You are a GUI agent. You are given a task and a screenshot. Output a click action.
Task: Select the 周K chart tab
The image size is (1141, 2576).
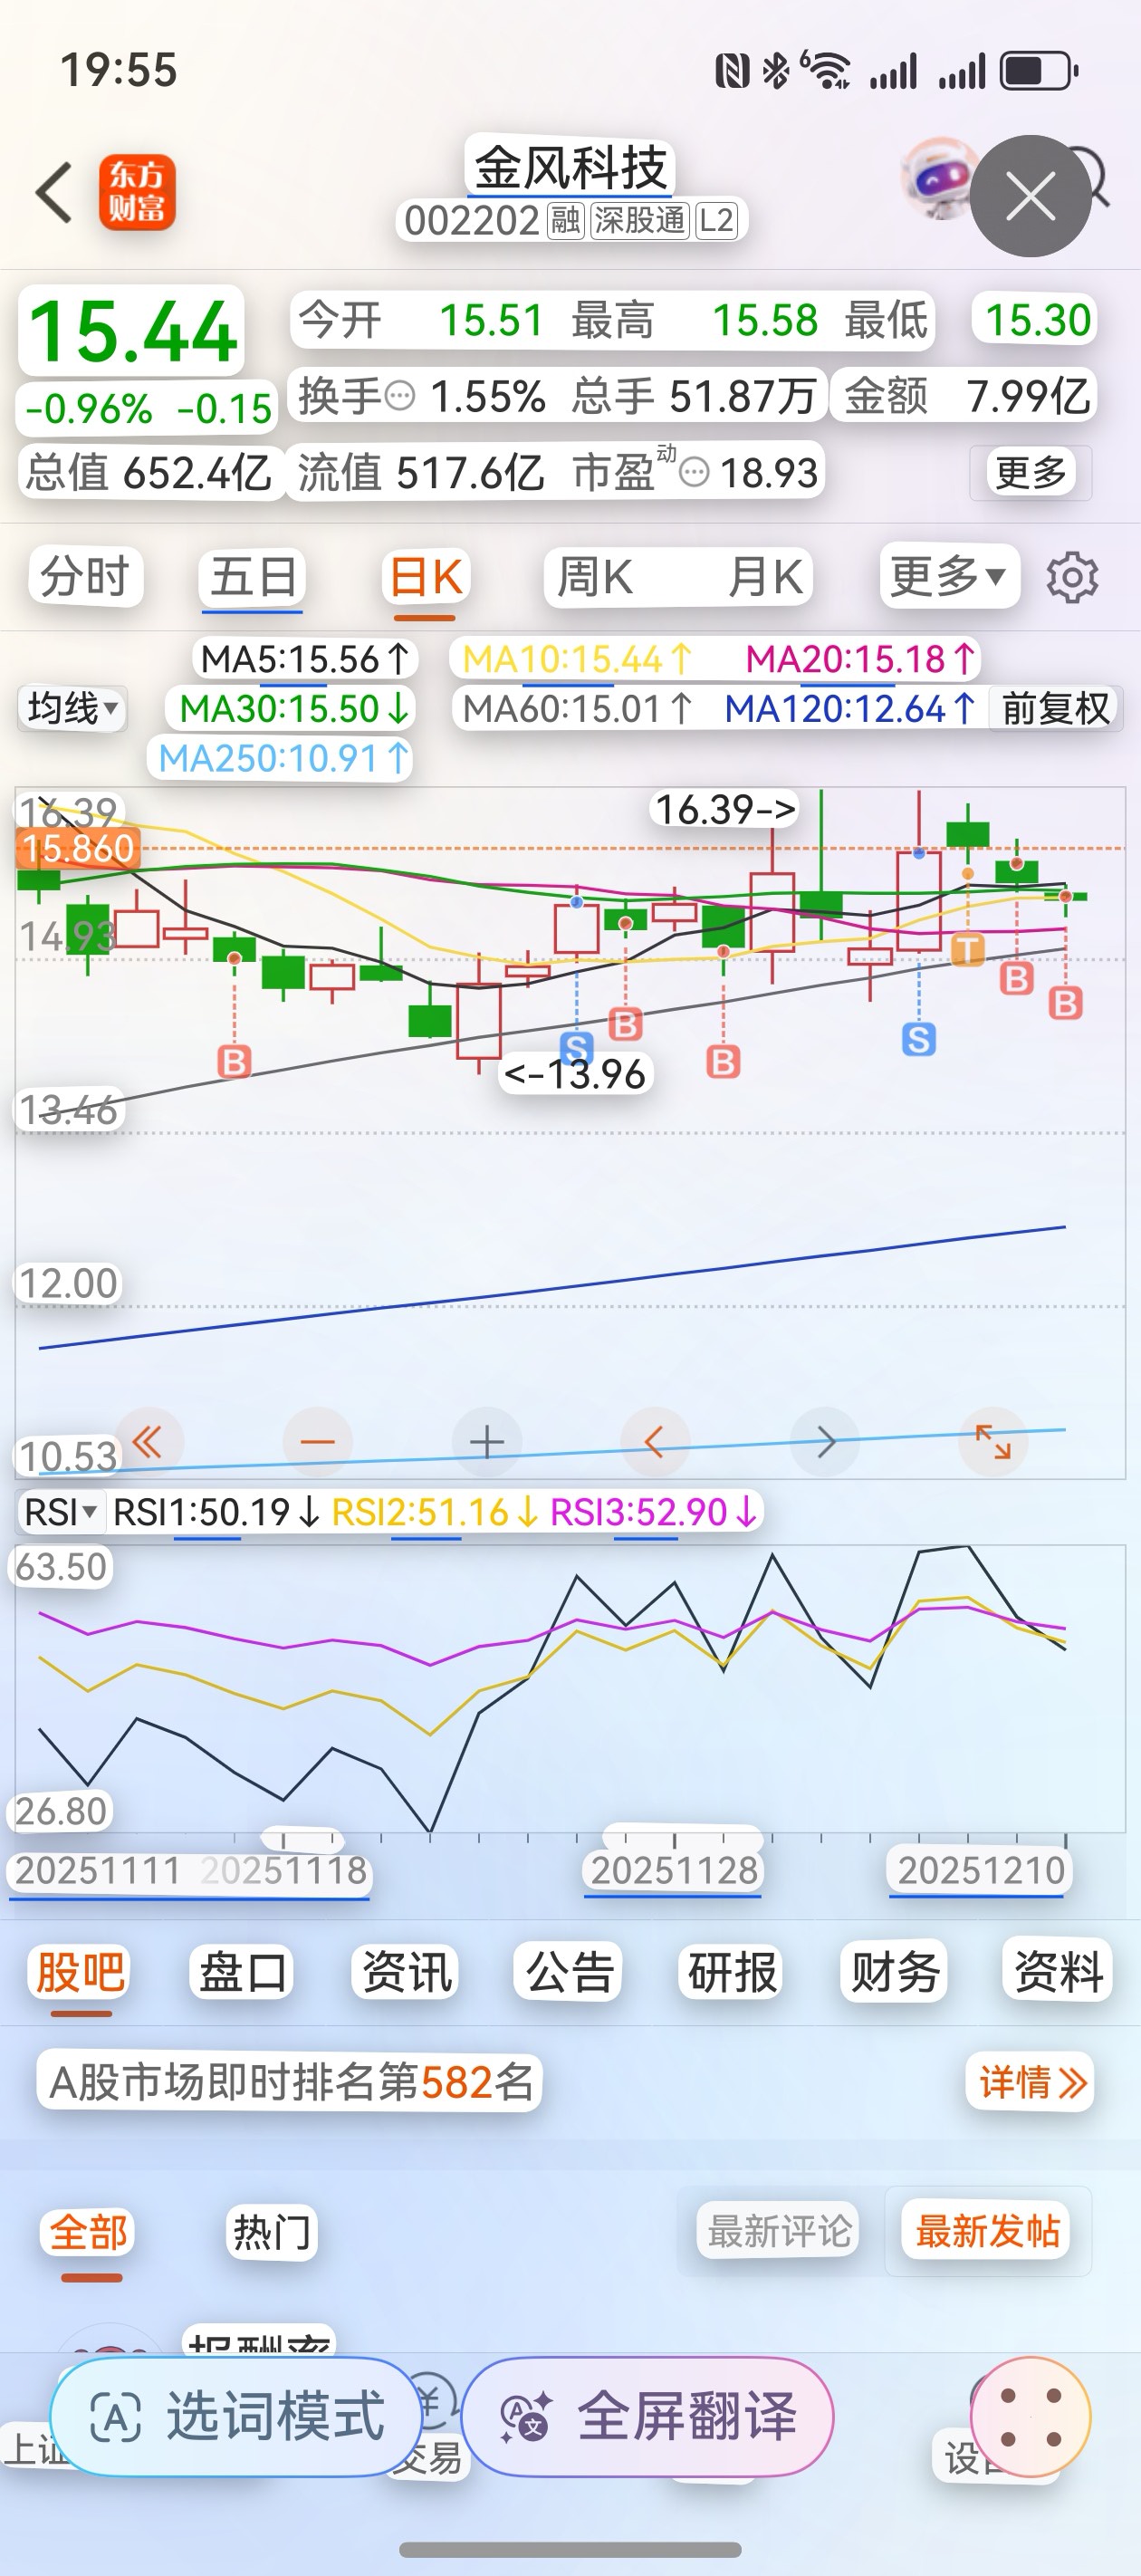pos(595,577)
